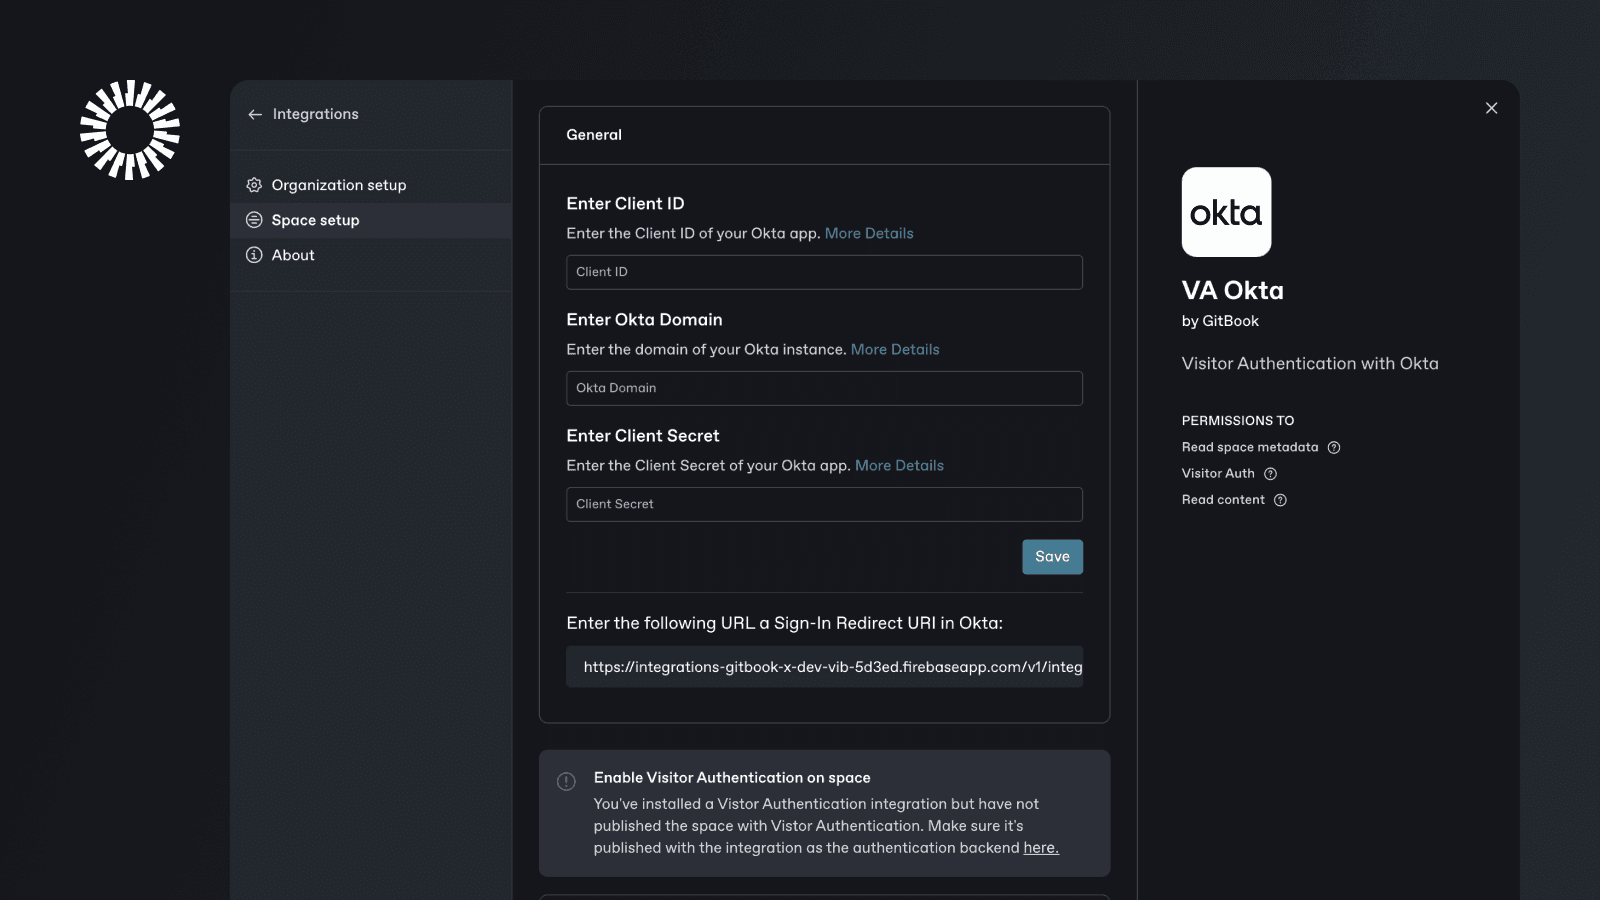Image resolution: width=1600 pixels, height=900 pixels.
Task: Click the 'Enter Client ID' heading
Action: pos(625,204)
